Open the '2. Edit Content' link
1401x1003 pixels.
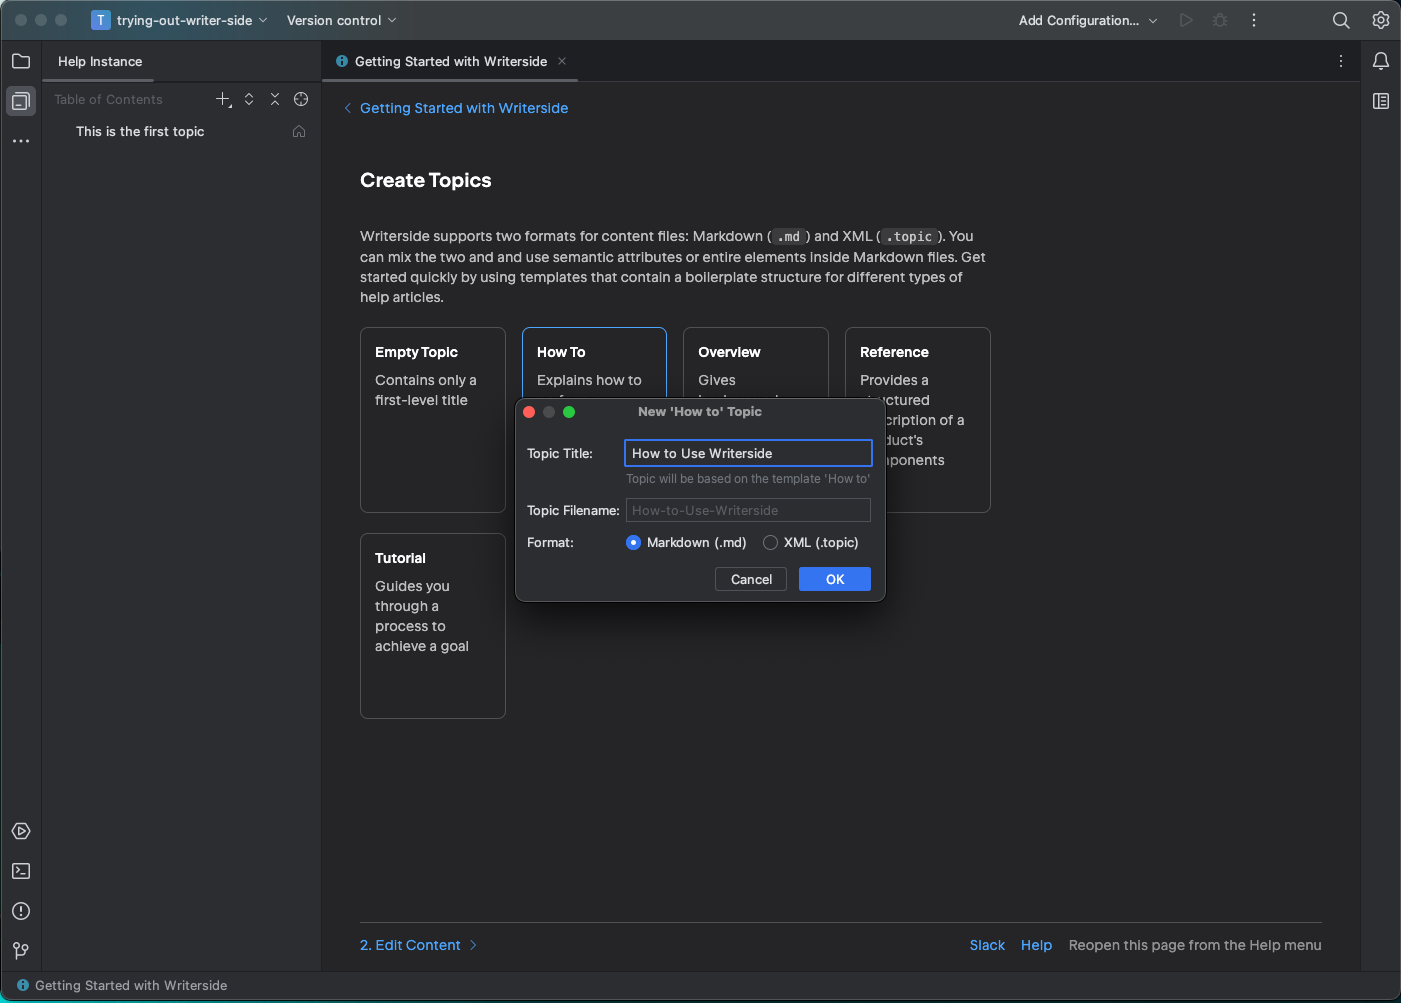418,945
